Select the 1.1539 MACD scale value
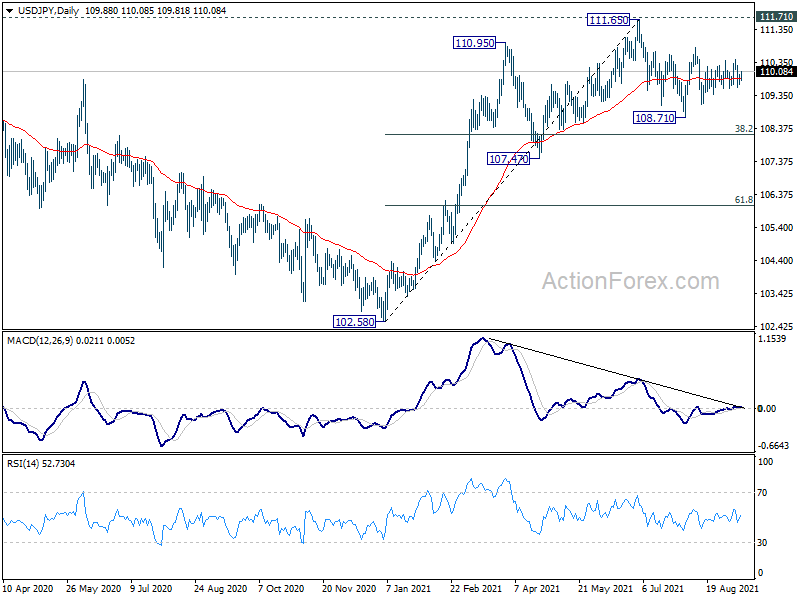The image size is (800, 600). (x=772, y=339)
